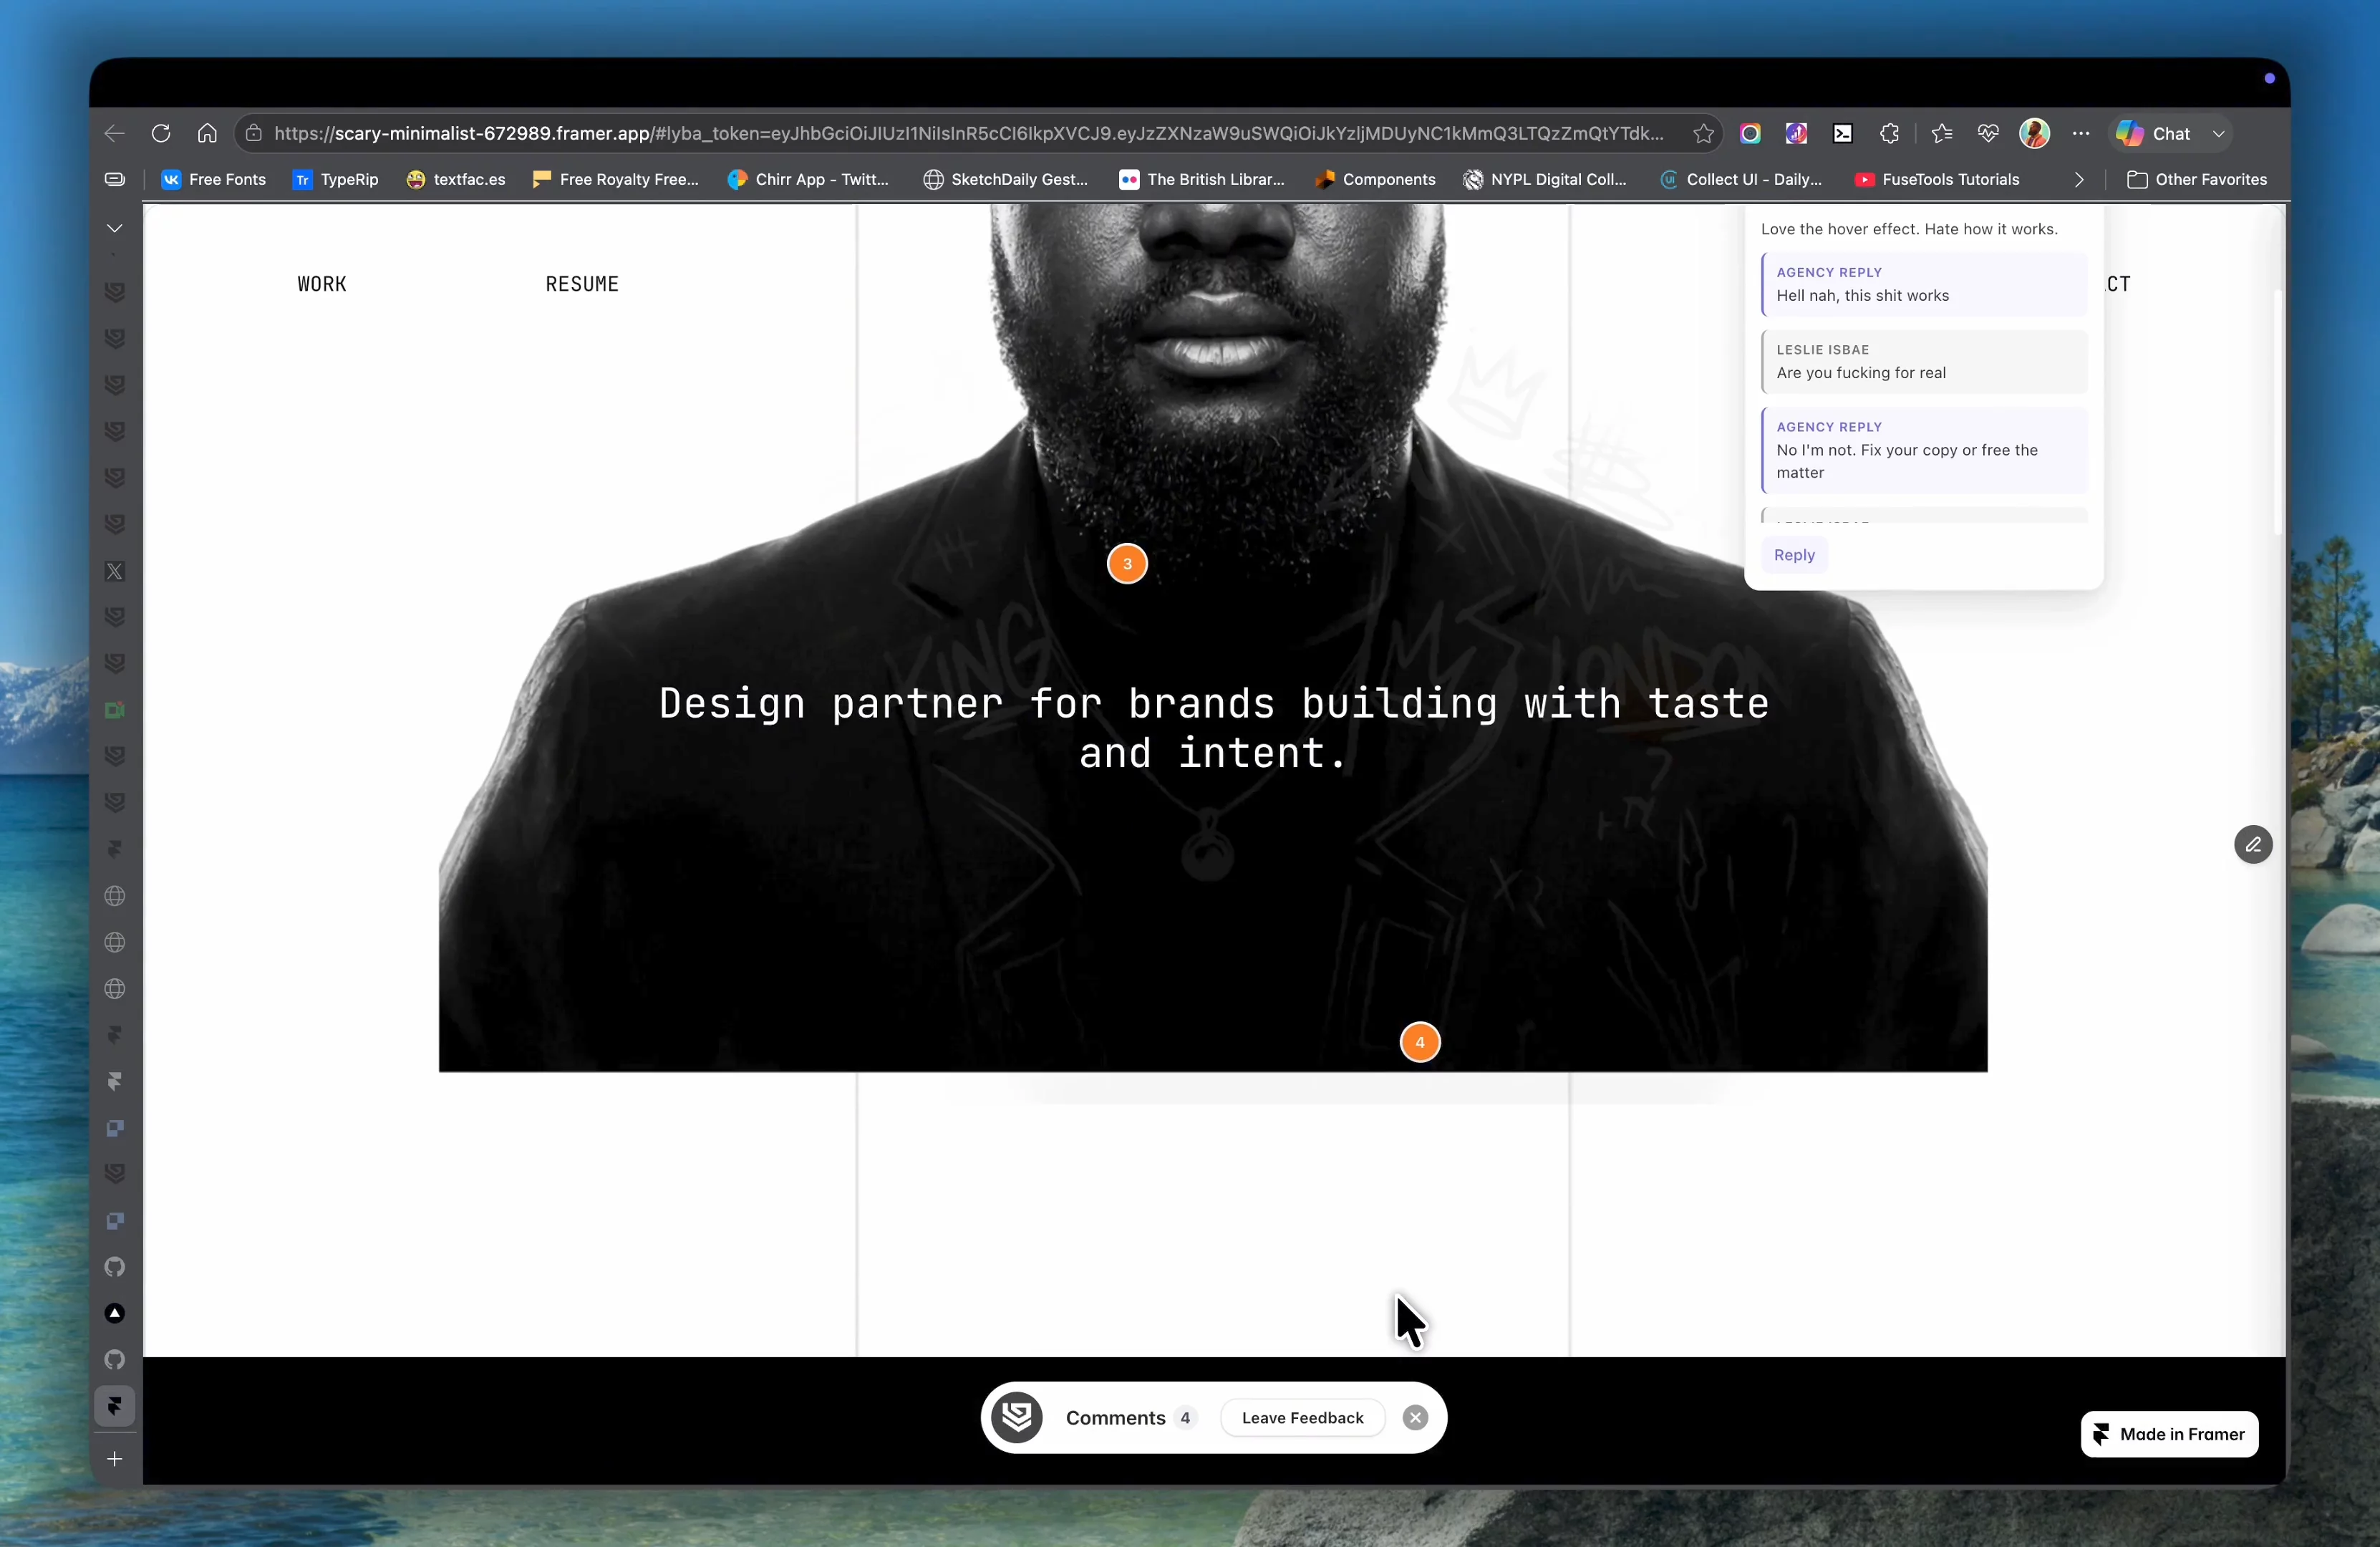
Task: Open the X (Twitter) tab in sidebar
Action: point(115,571)
